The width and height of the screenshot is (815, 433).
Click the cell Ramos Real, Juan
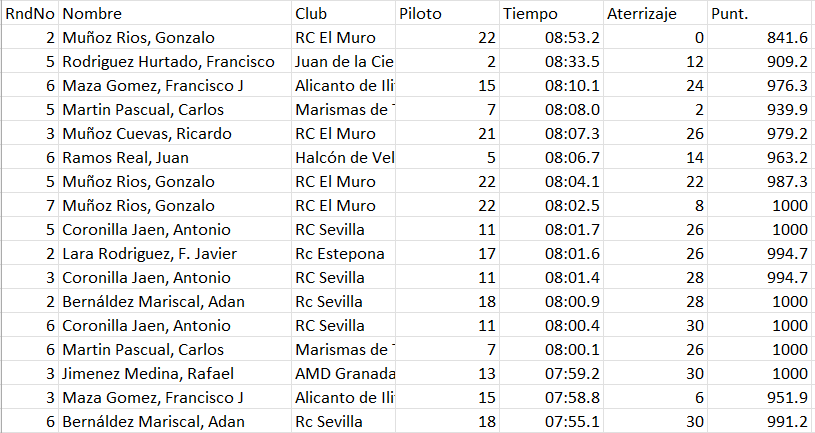175,157
